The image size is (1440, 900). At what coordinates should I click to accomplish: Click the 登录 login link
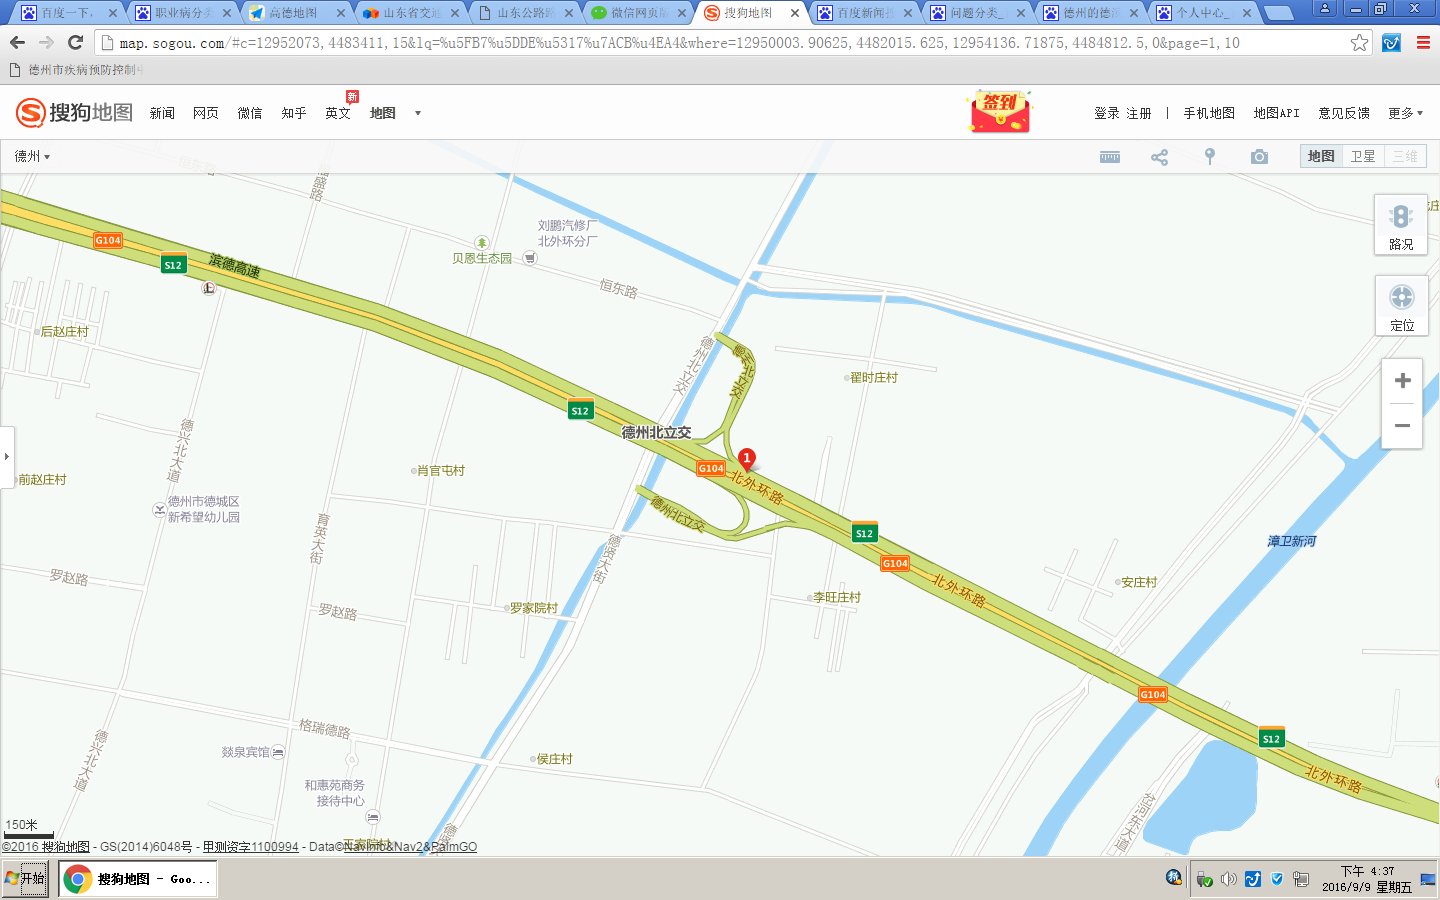[x=1106, y=113]
